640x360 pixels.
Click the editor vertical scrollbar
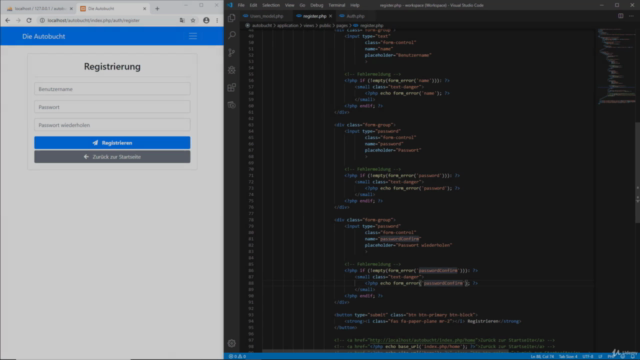click(x=637, y=172)
